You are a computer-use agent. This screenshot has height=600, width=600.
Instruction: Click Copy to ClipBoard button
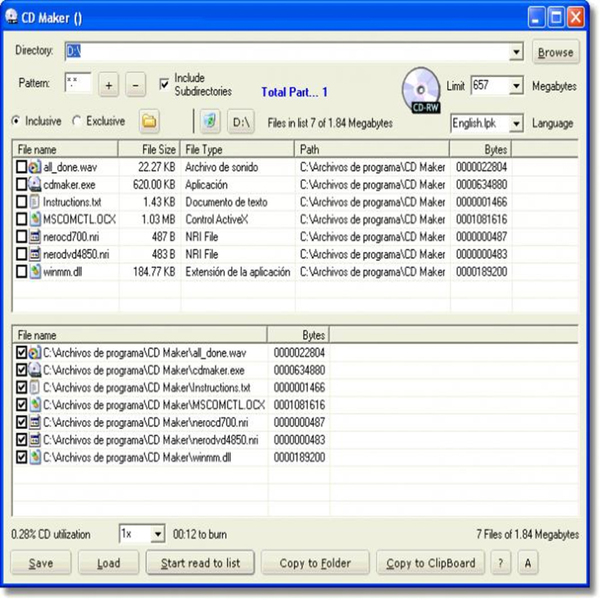coord(430,563)
